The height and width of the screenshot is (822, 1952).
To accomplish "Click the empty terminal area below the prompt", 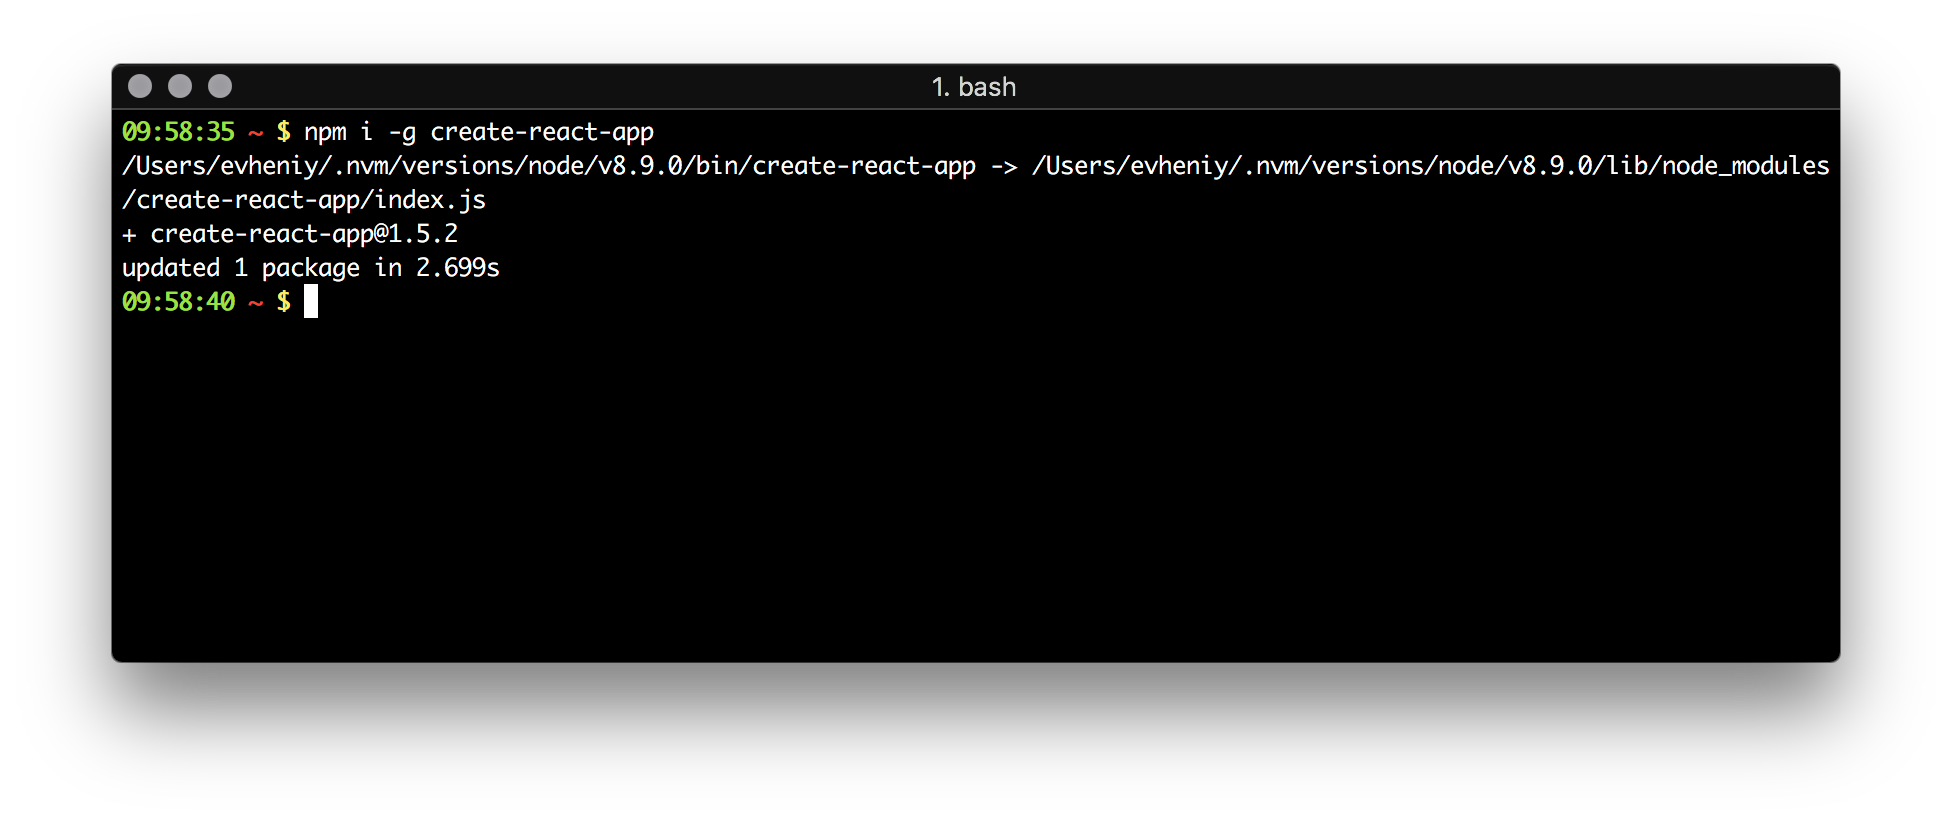I will click(x=900, y=550).
